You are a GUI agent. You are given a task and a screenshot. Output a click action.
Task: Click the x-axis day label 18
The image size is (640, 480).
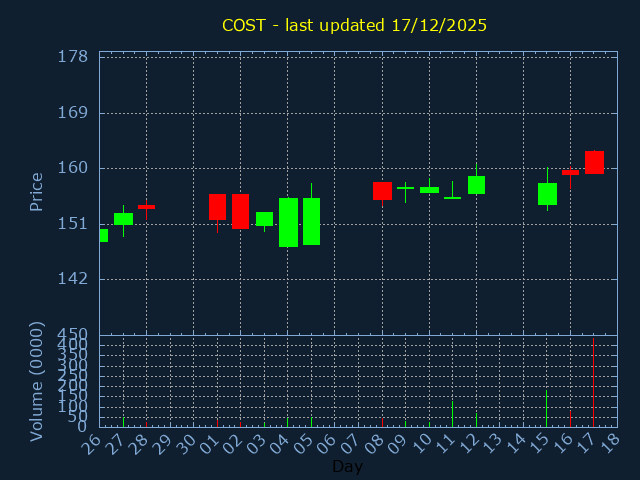click(x=609, y=444)
